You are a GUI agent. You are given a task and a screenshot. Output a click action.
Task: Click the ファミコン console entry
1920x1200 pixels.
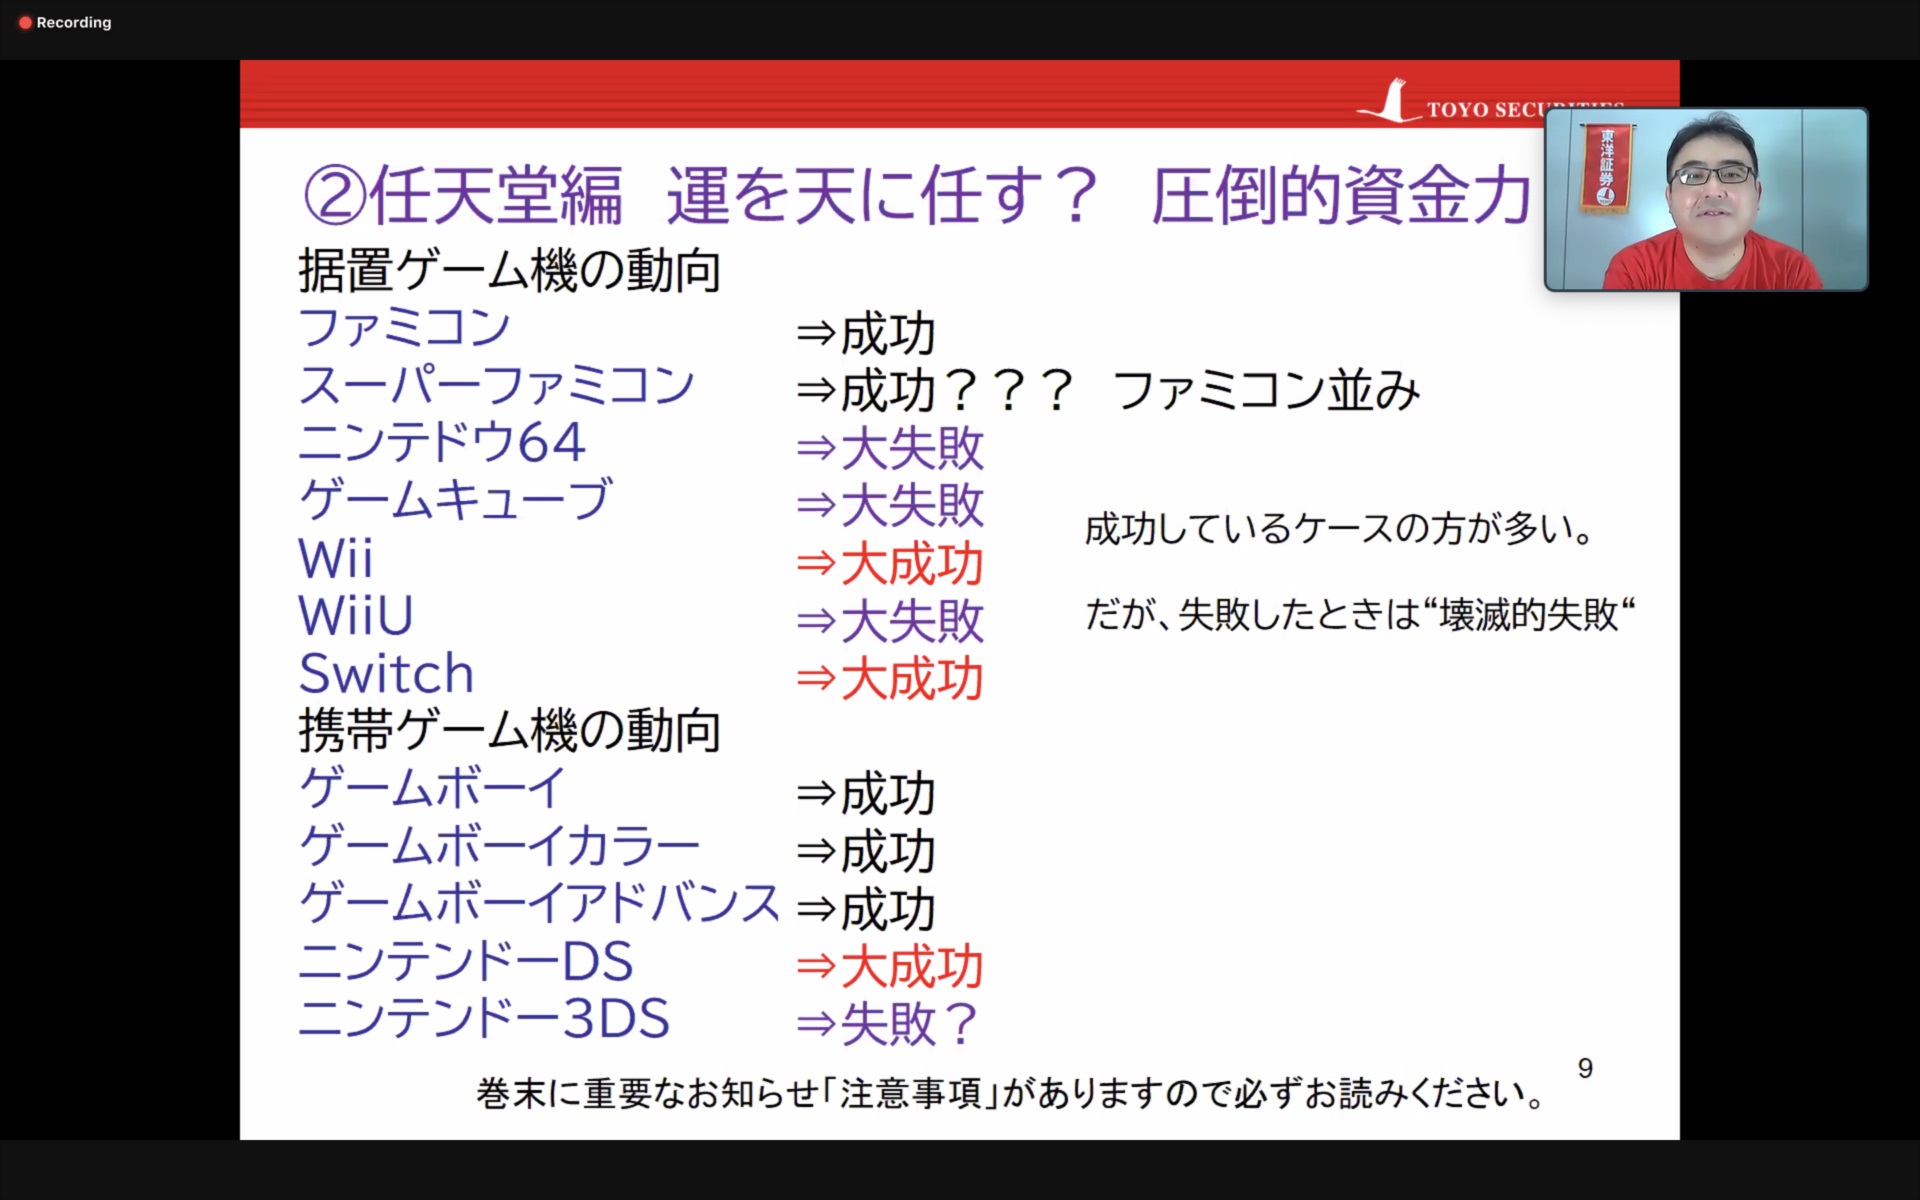coord(404,328)
